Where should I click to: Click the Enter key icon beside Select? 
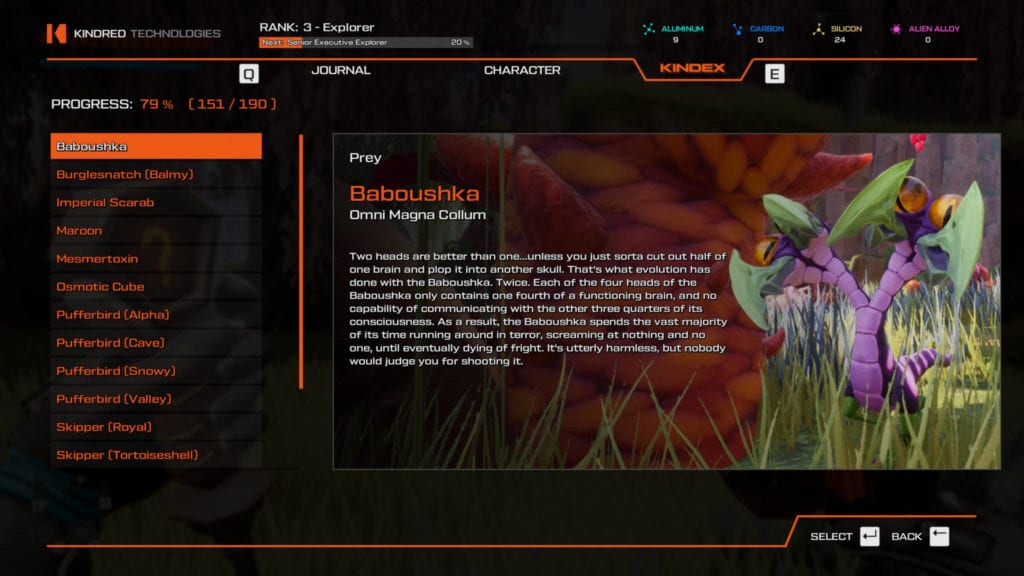[x=869, y=537]
